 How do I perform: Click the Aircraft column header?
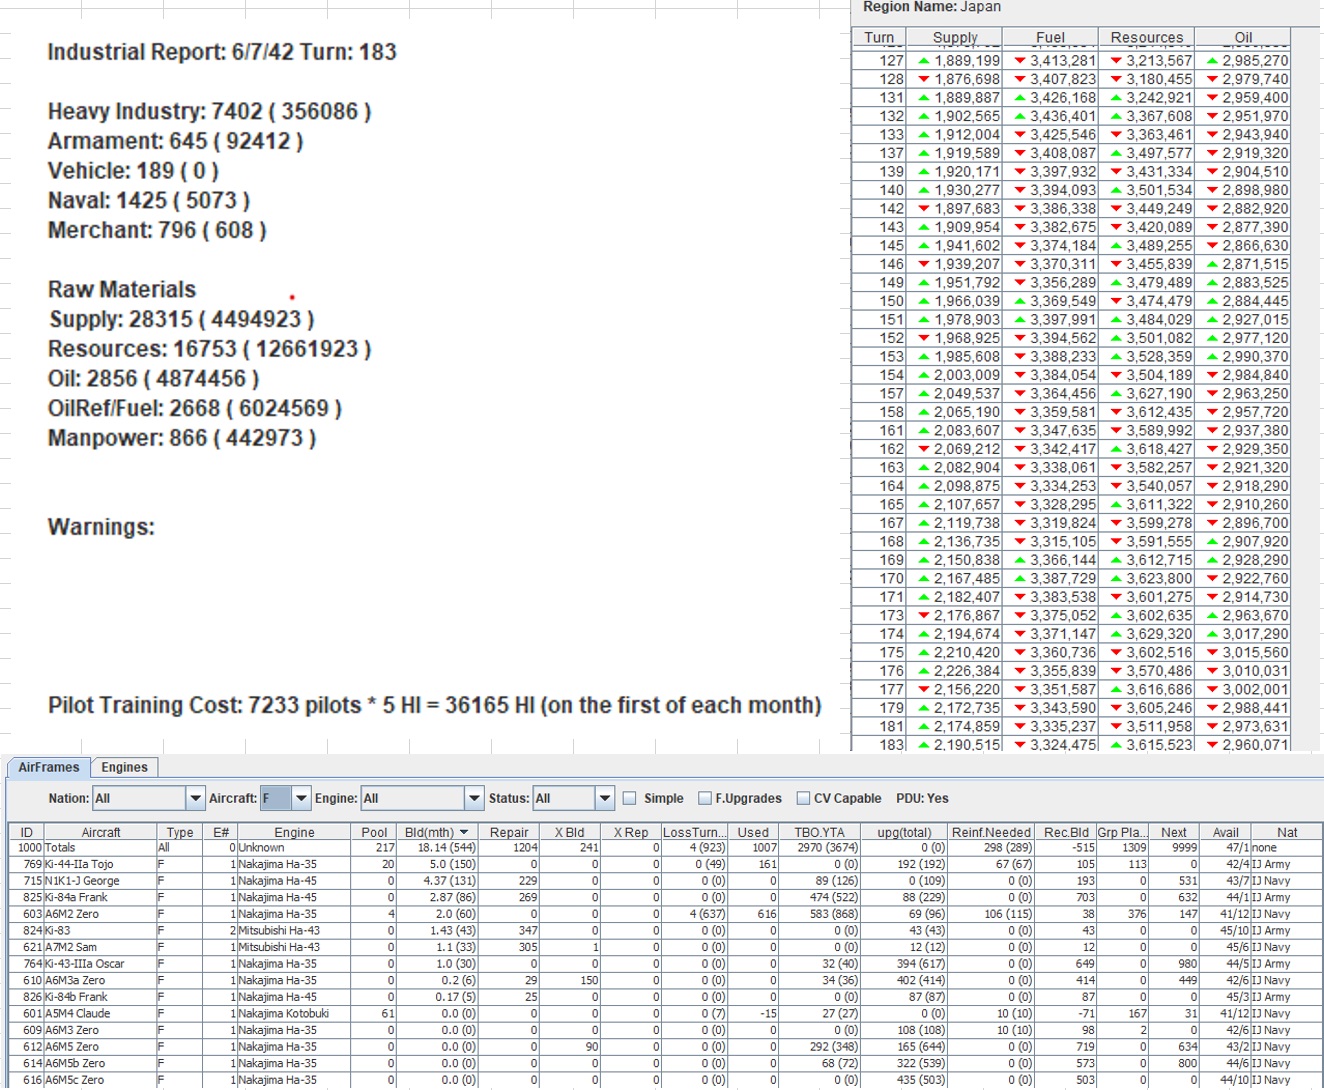(x=101, y=832)
